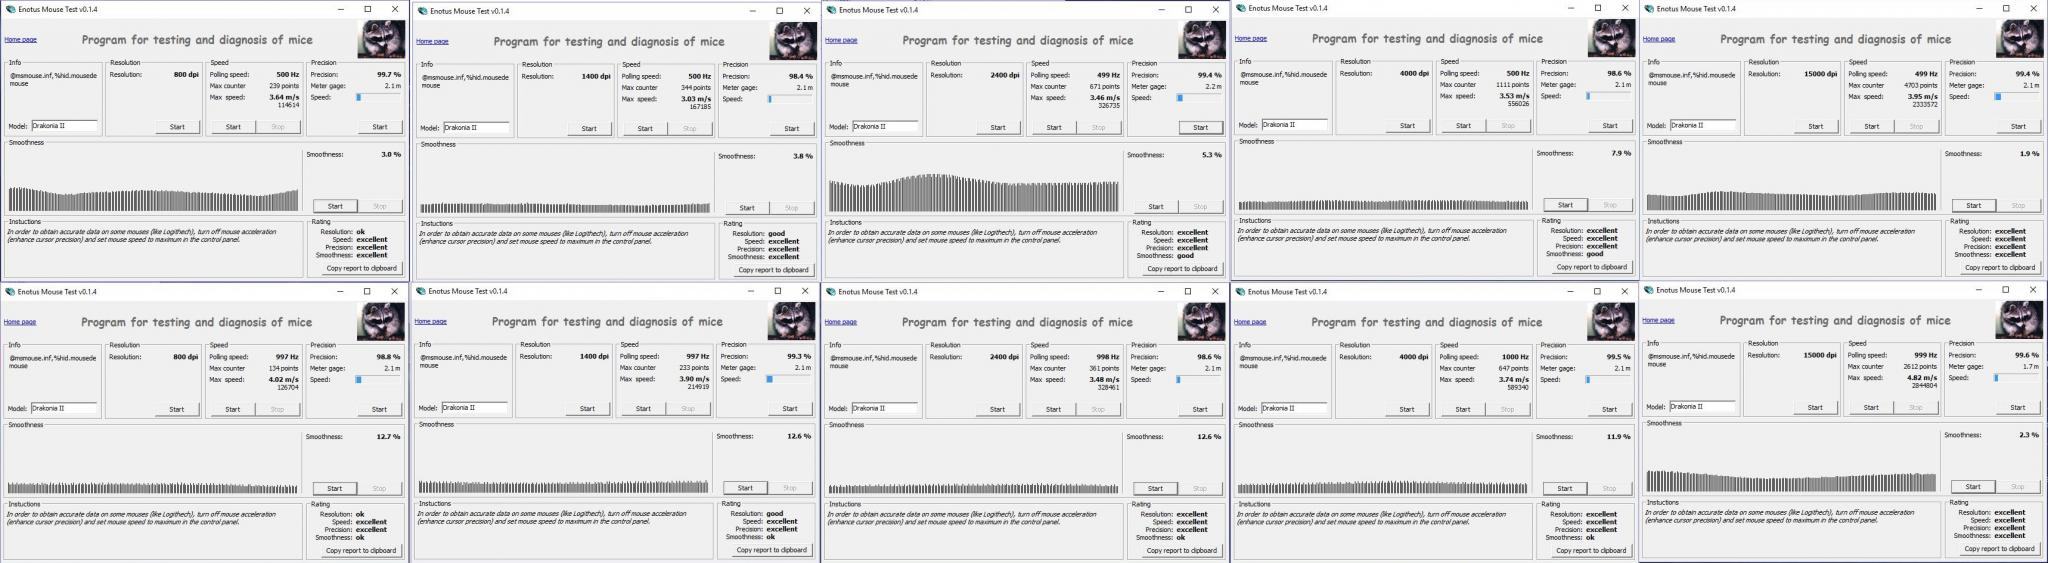Start Resolution test in 800 dpi 500 Hz window
This screenshot has height=563, width=2048.
point(177,127)
